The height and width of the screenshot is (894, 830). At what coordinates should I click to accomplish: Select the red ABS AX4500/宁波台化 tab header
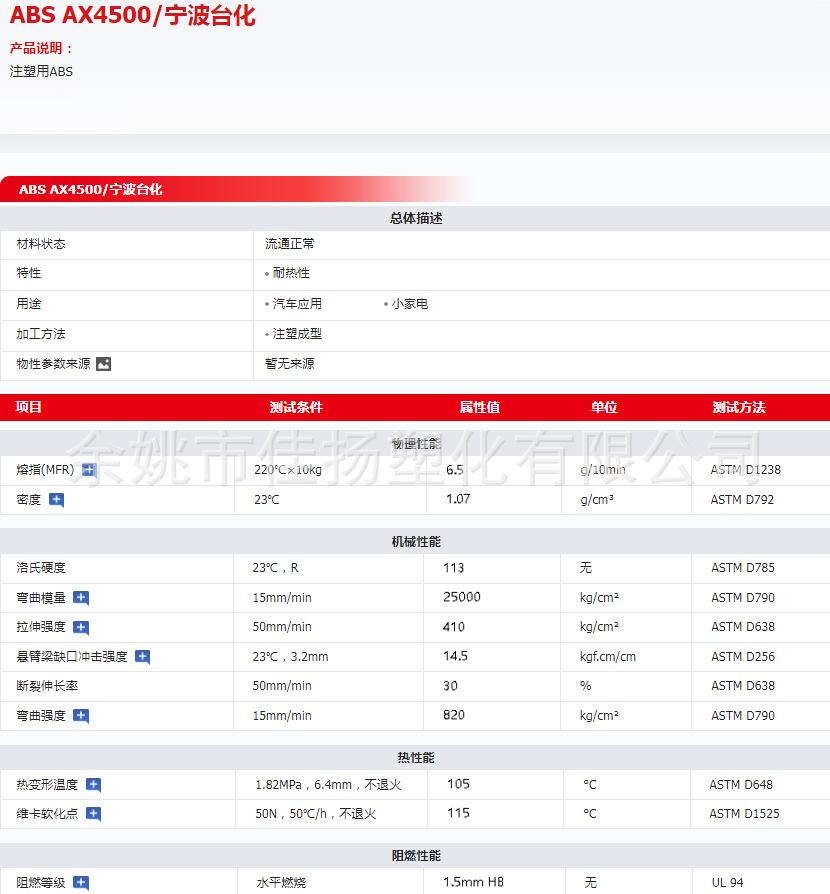pyautogui.click(x=90, y=189)
